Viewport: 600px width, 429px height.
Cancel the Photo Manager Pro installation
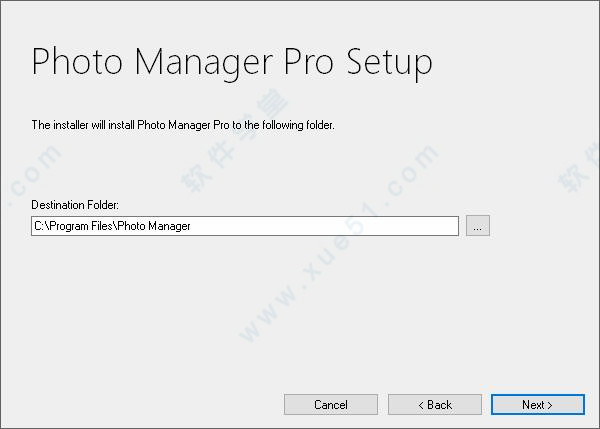pos(330,405)
